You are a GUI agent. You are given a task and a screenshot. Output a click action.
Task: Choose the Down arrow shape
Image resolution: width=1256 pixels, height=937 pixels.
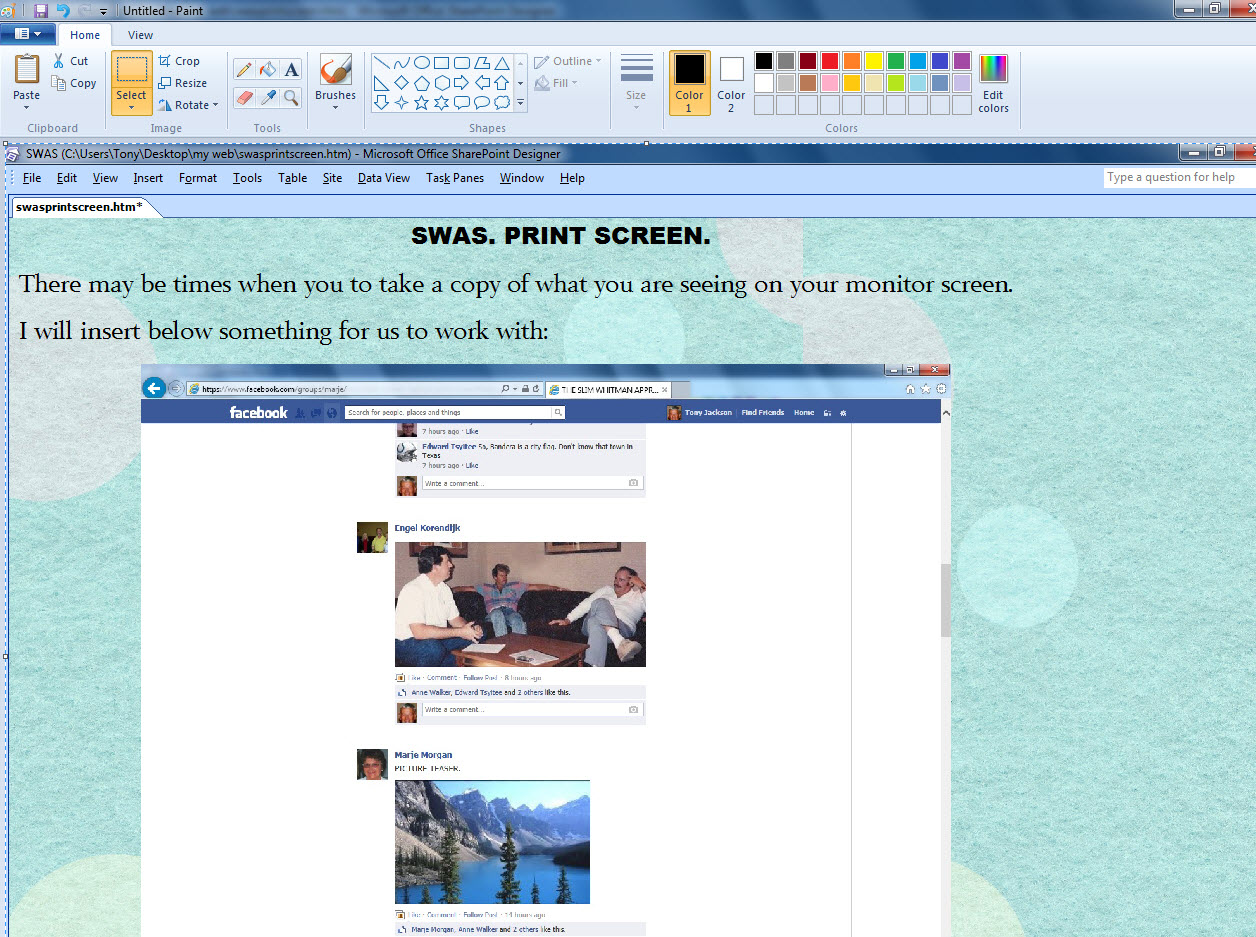tap(381, 102)
